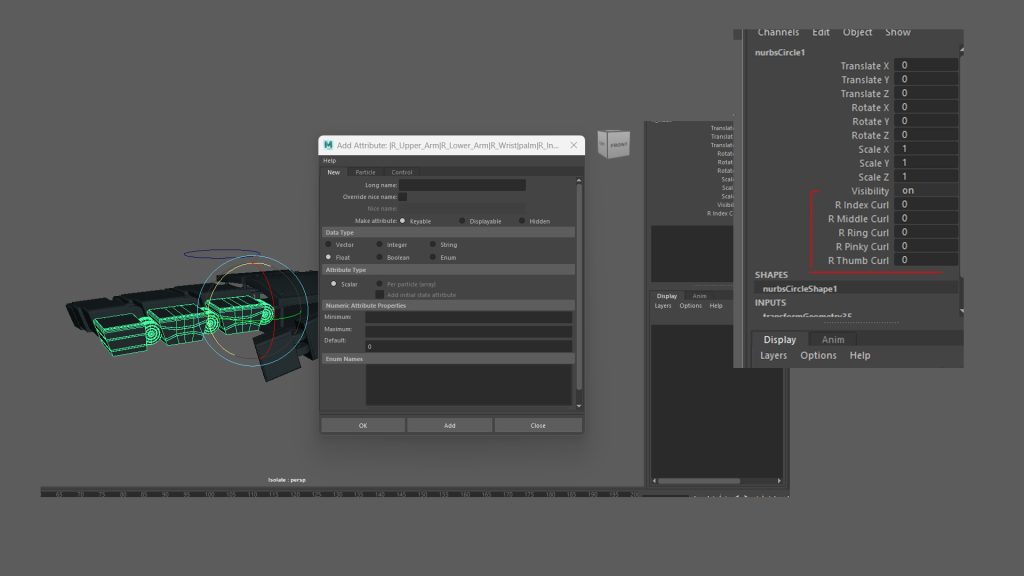Image resolution: width=1024 pixels, height=576 pixels.
Task: Select the Scale Y channel label
Action: [x=874, y=163]
